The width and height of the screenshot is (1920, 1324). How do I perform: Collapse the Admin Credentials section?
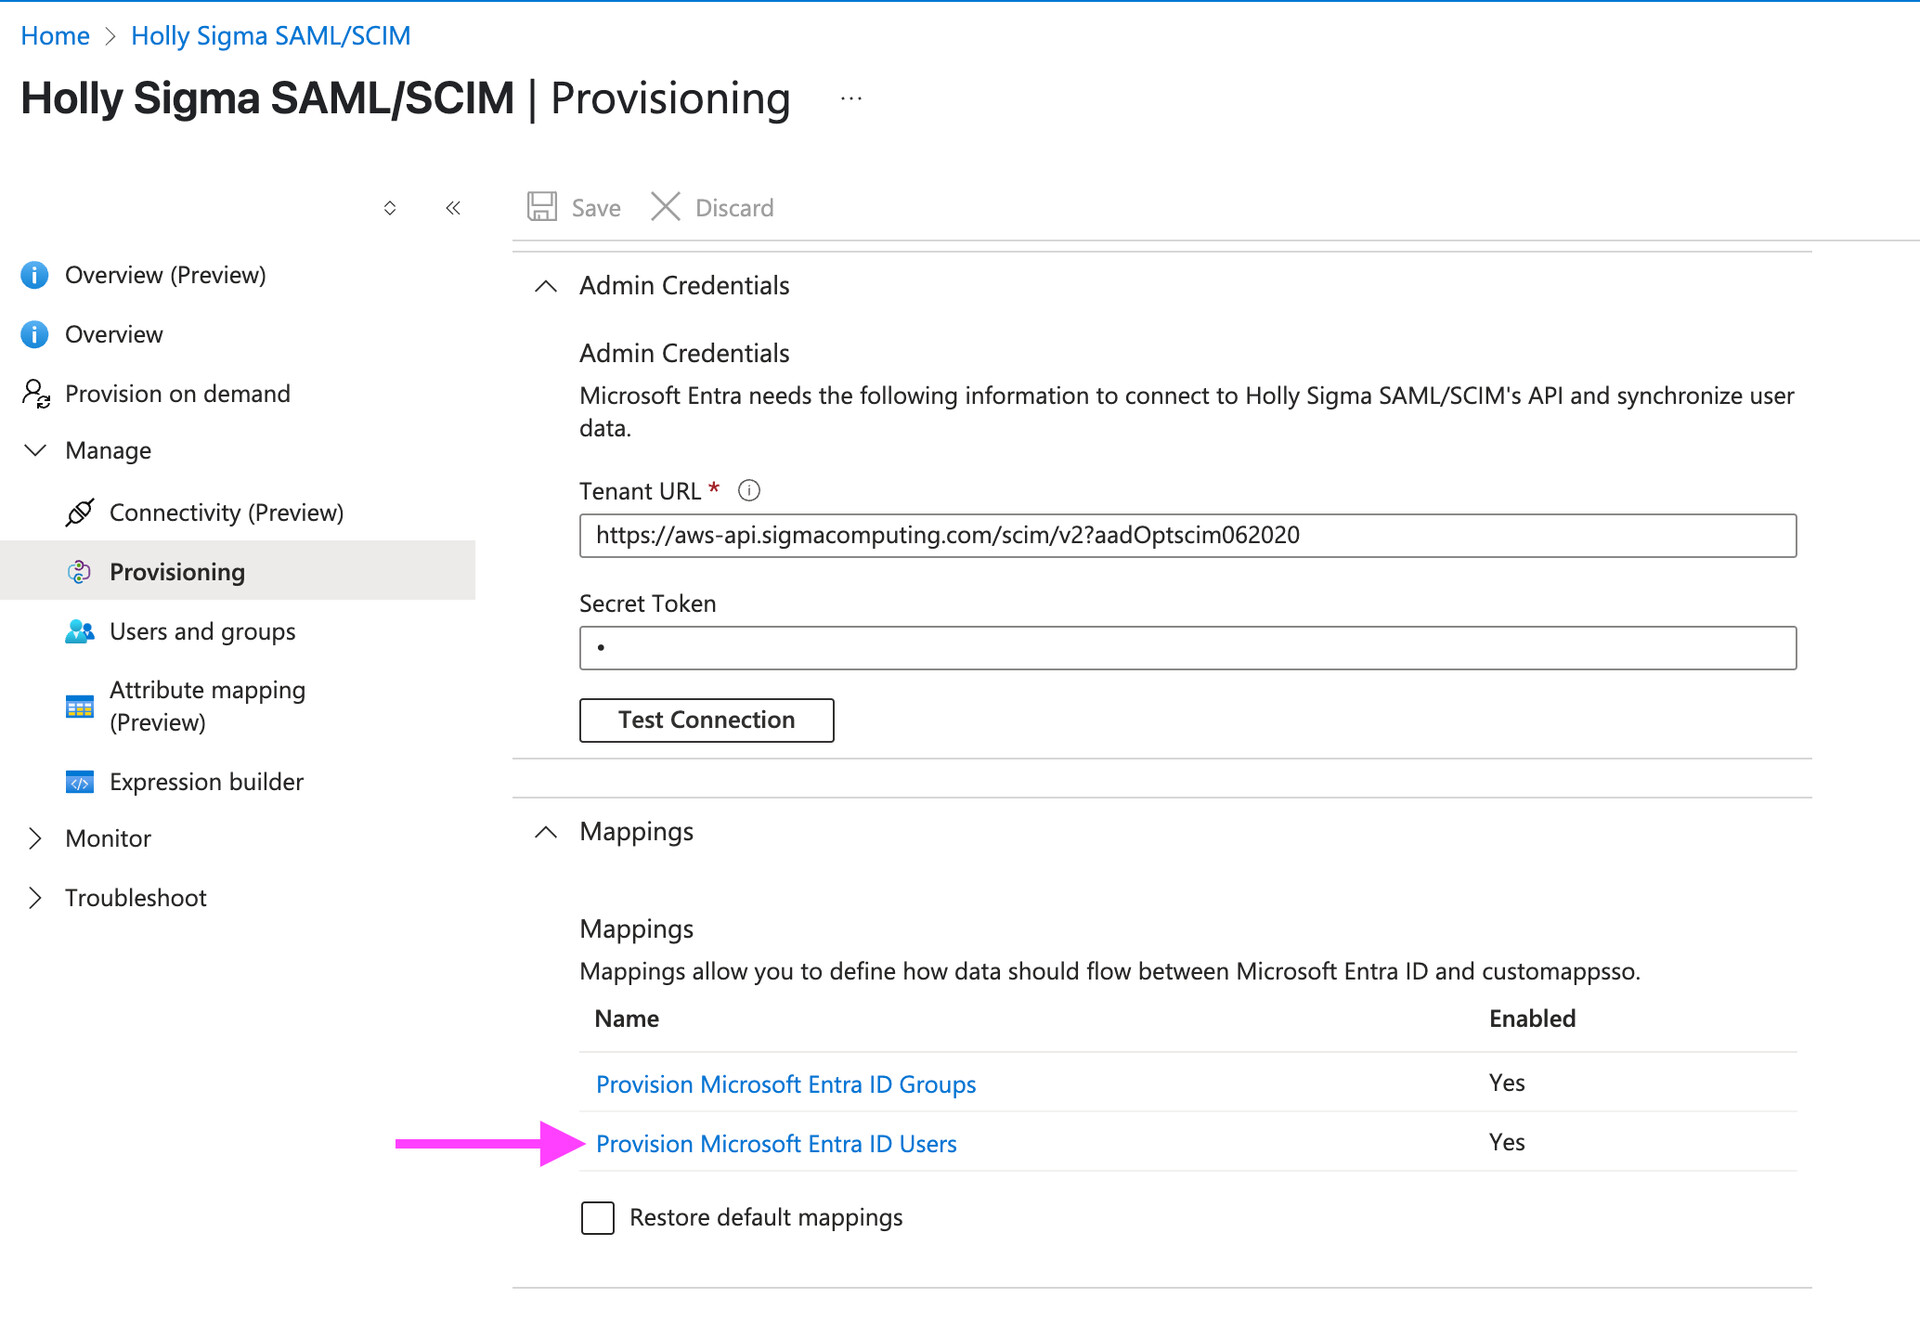tap(545, 285)
